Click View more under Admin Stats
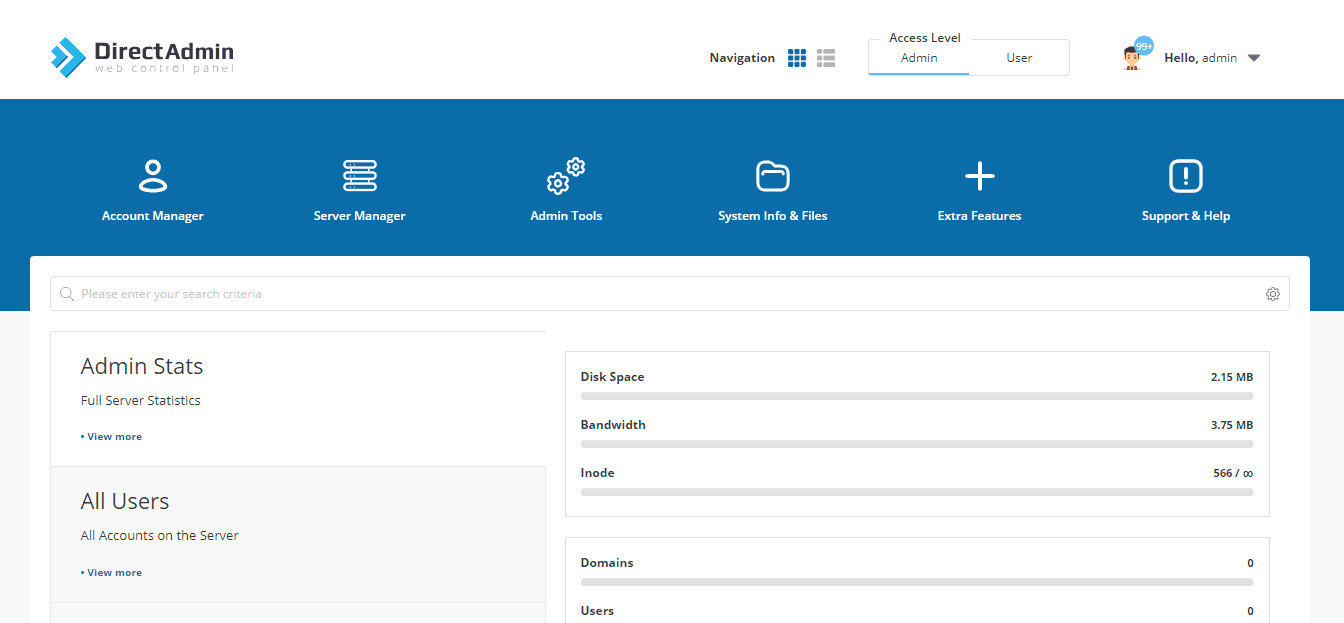This screenshot has height=623, width=1344. coord(112,437)
